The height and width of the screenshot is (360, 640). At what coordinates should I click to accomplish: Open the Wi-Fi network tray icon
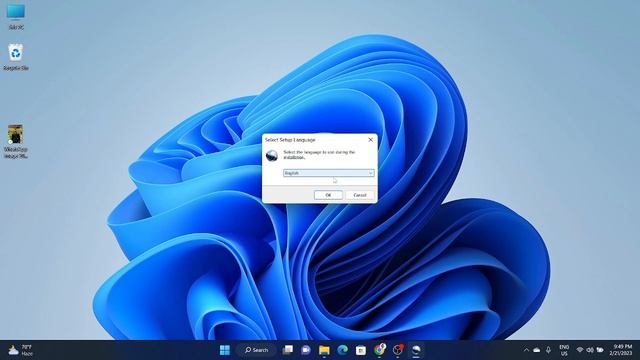(x=580, y=350)
